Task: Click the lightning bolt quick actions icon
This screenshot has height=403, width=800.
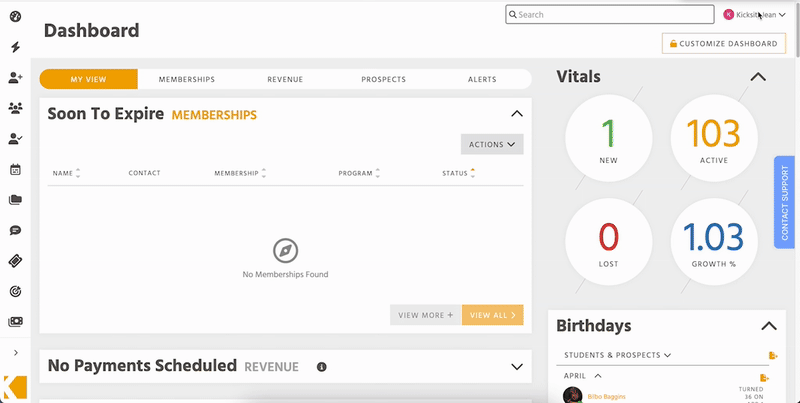Action: [x=15, y=47]
